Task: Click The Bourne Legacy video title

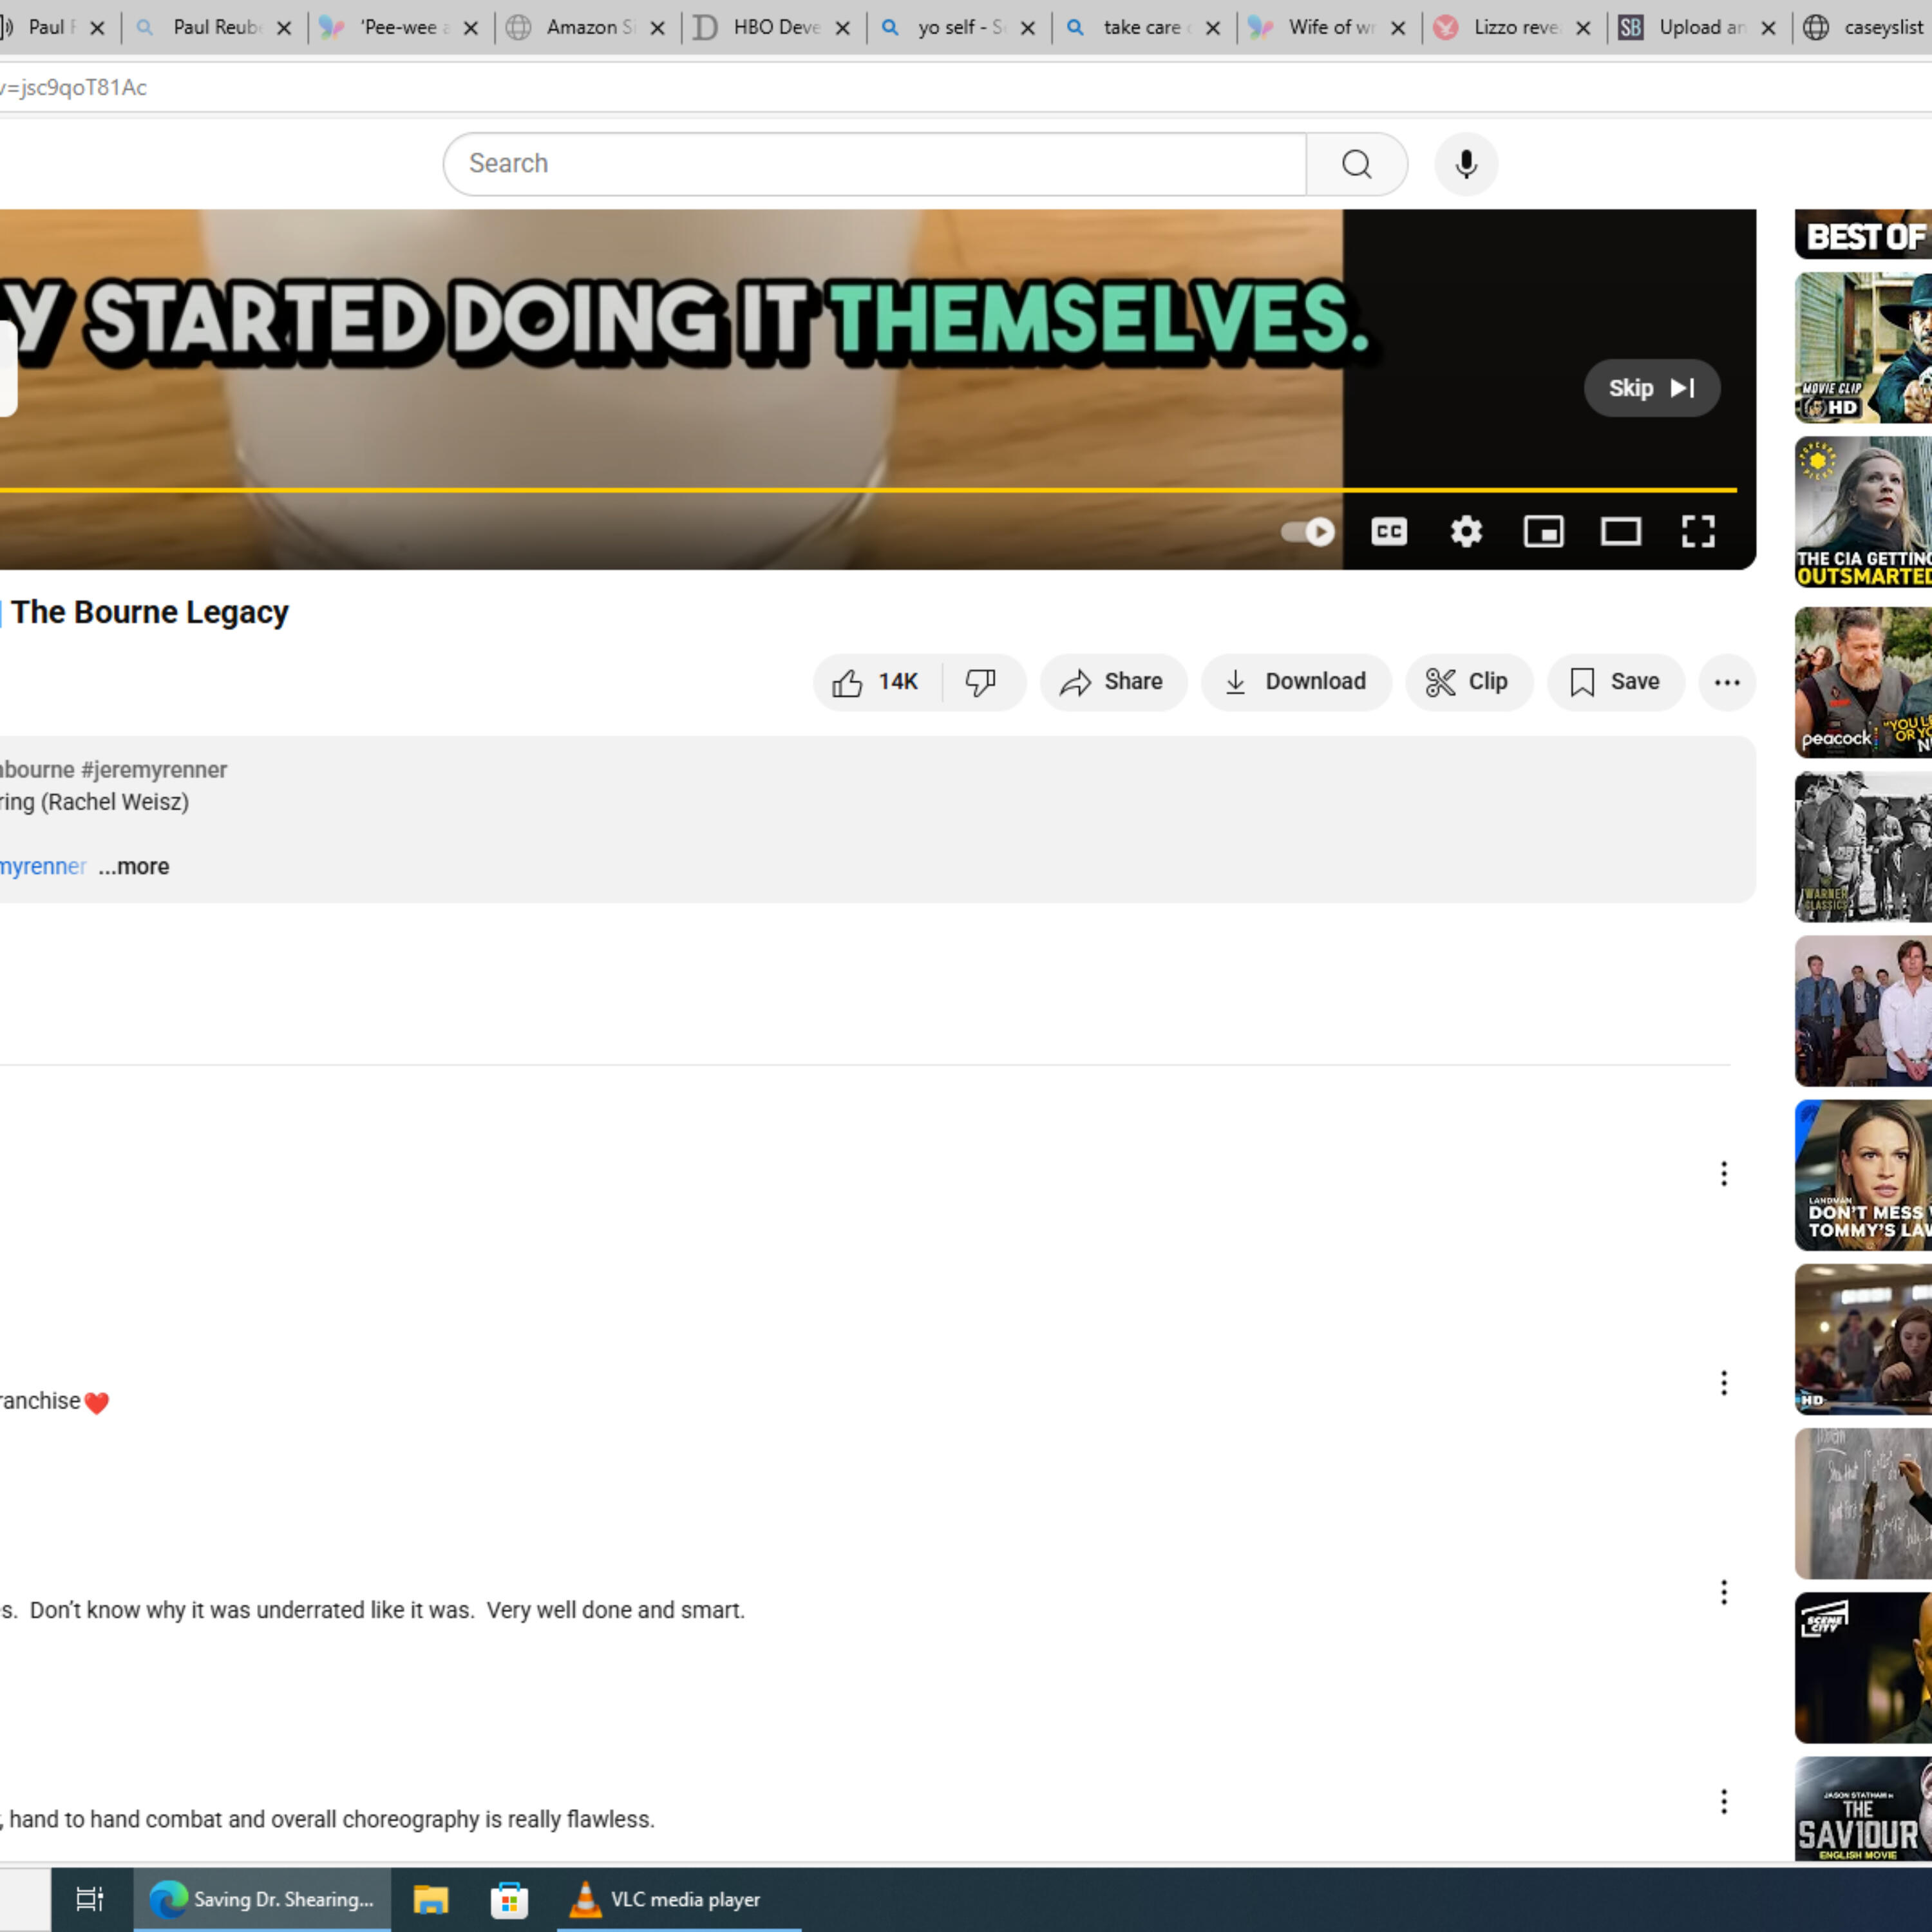Action: pos(150,612)
